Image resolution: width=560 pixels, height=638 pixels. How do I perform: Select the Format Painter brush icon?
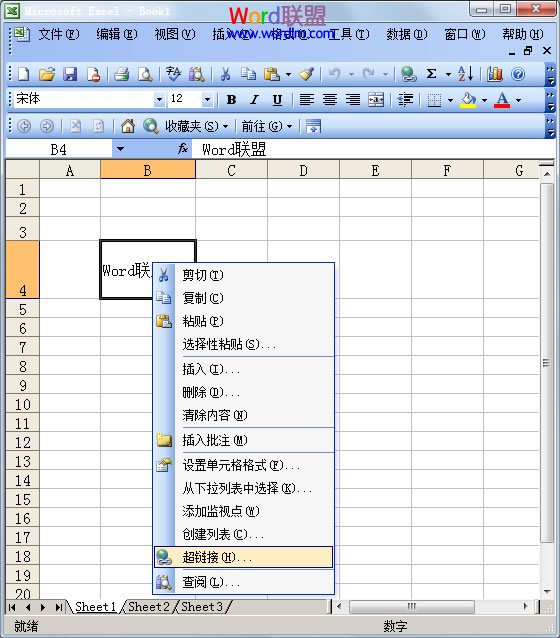pos(306,74)
